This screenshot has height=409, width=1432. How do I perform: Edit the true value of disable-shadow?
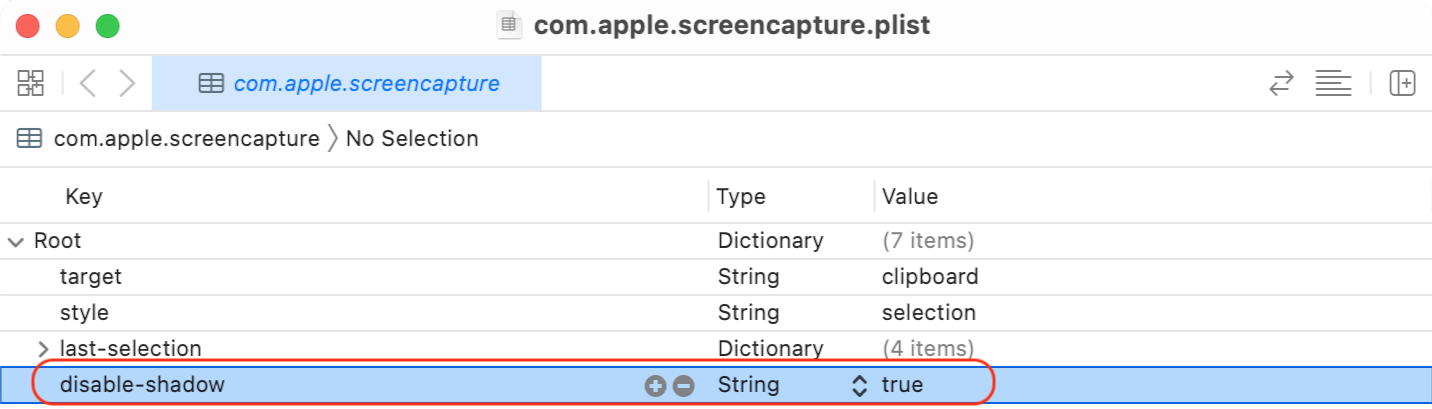902,385
